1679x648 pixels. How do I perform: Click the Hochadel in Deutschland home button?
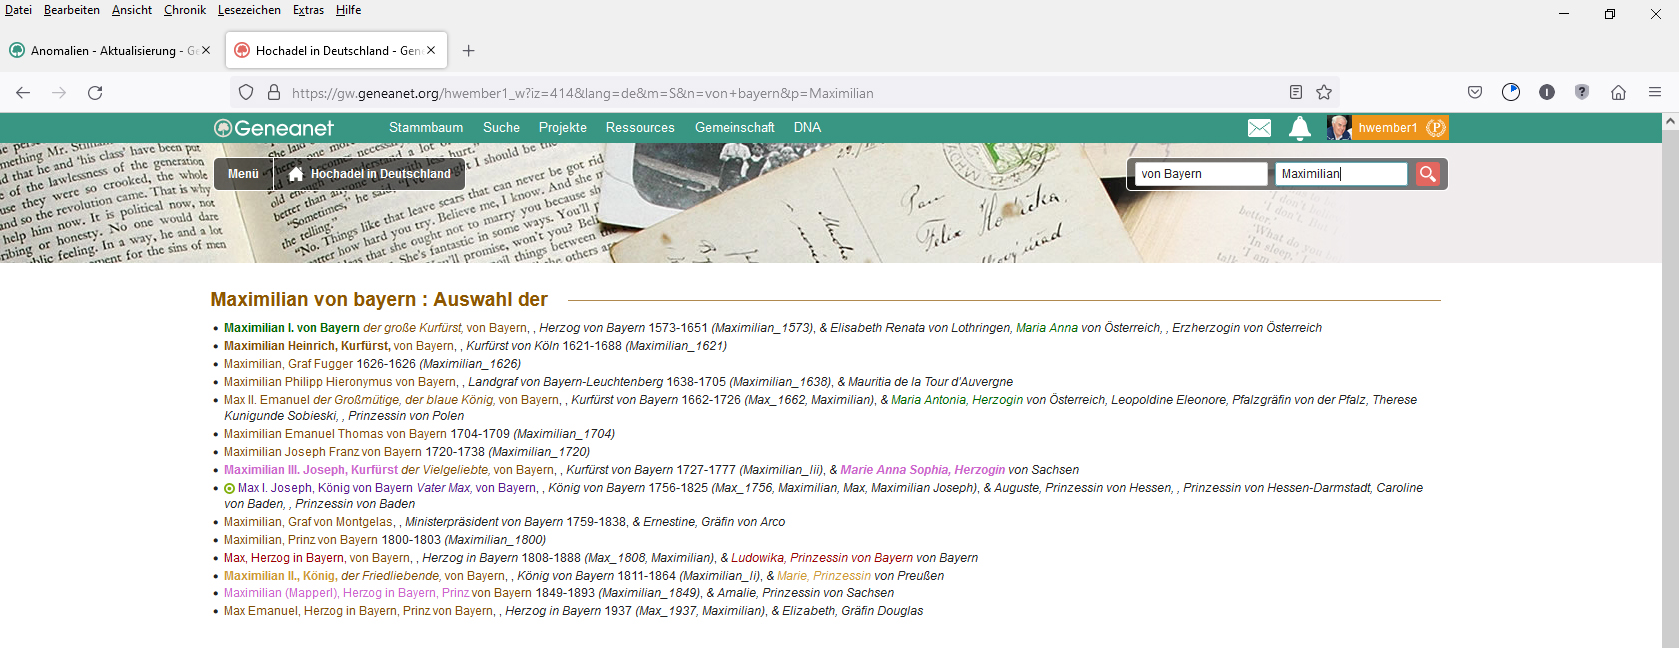(x=369, y=174)
